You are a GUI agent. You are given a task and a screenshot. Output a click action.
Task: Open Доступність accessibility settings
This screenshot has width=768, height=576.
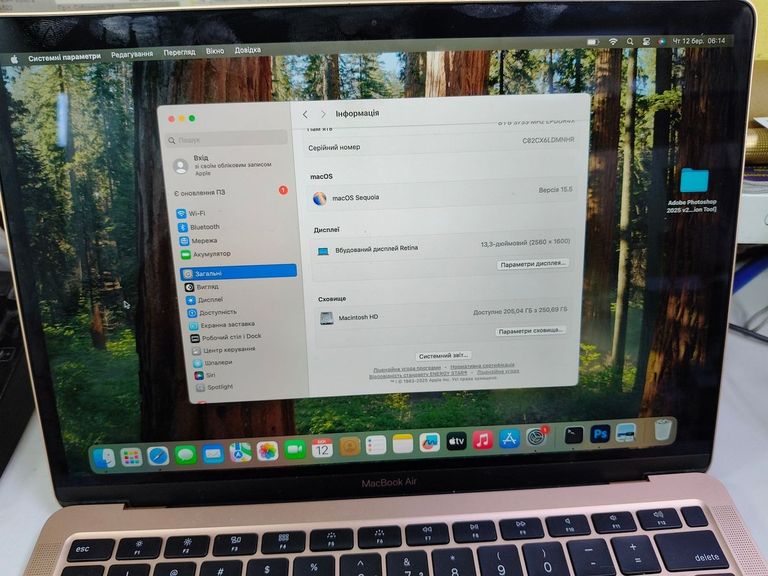(212, 312)
